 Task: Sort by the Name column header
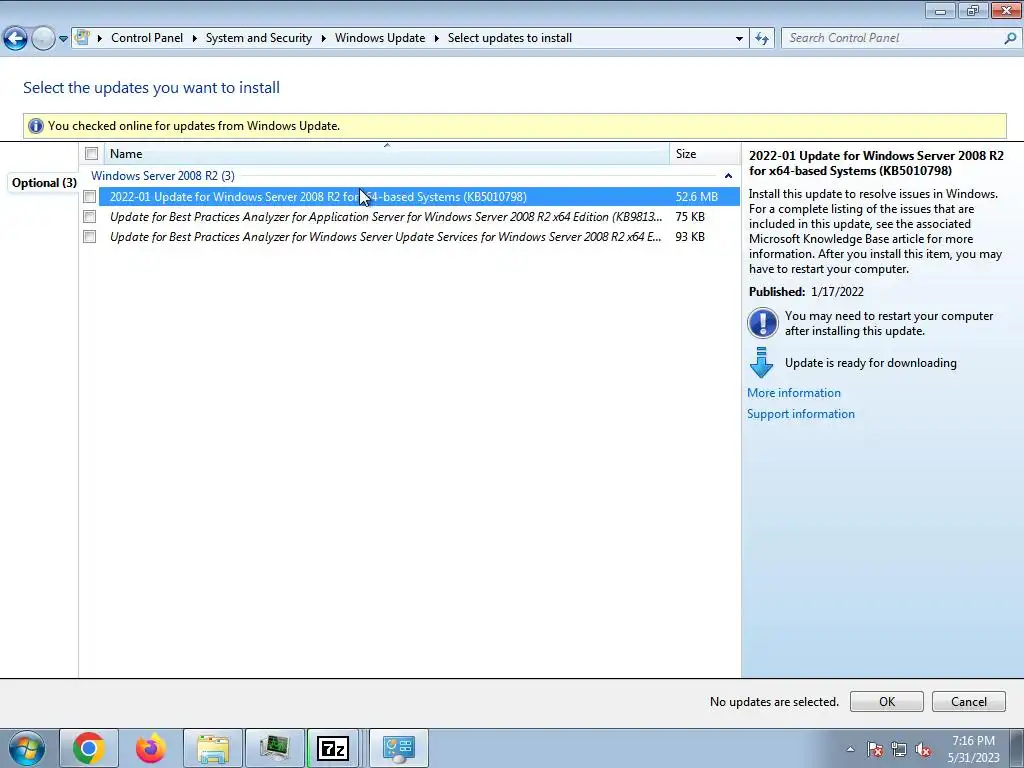coord(387,154)
